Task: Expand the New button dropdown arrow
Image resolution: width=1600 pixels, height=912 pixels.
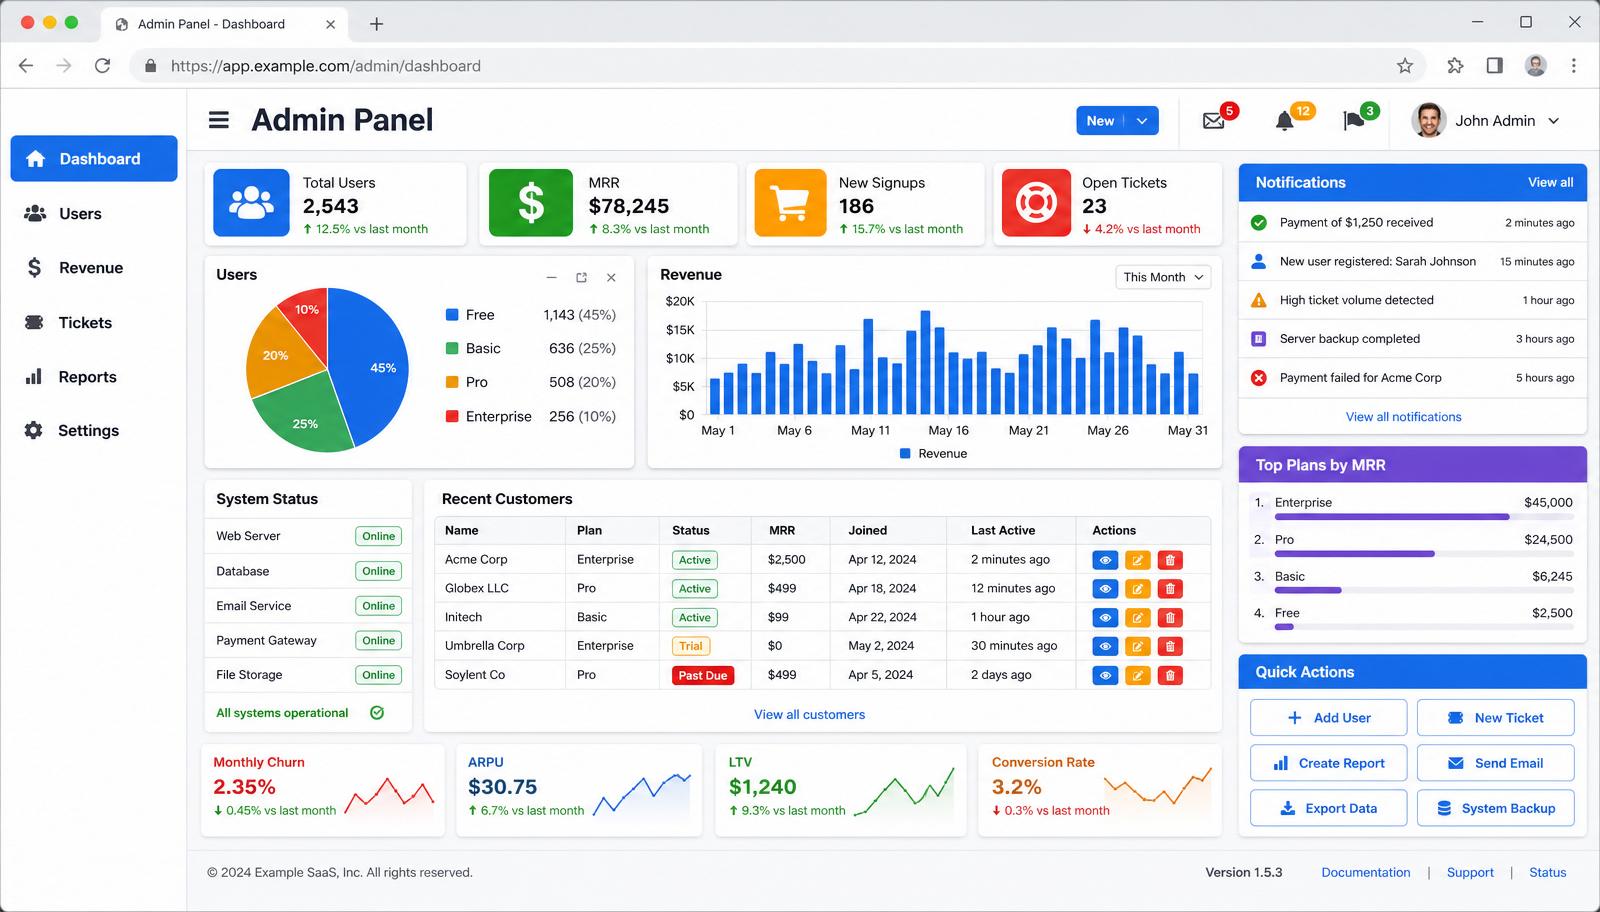Action: click(1142, 121)
